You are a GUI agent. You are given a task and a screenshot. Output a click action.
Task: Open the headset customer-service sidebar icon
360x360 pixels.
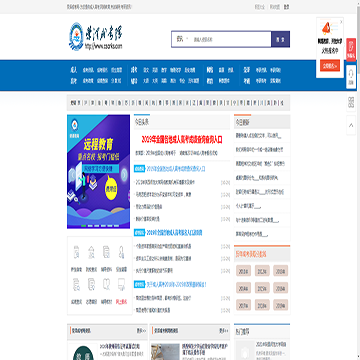pos(351,77)
